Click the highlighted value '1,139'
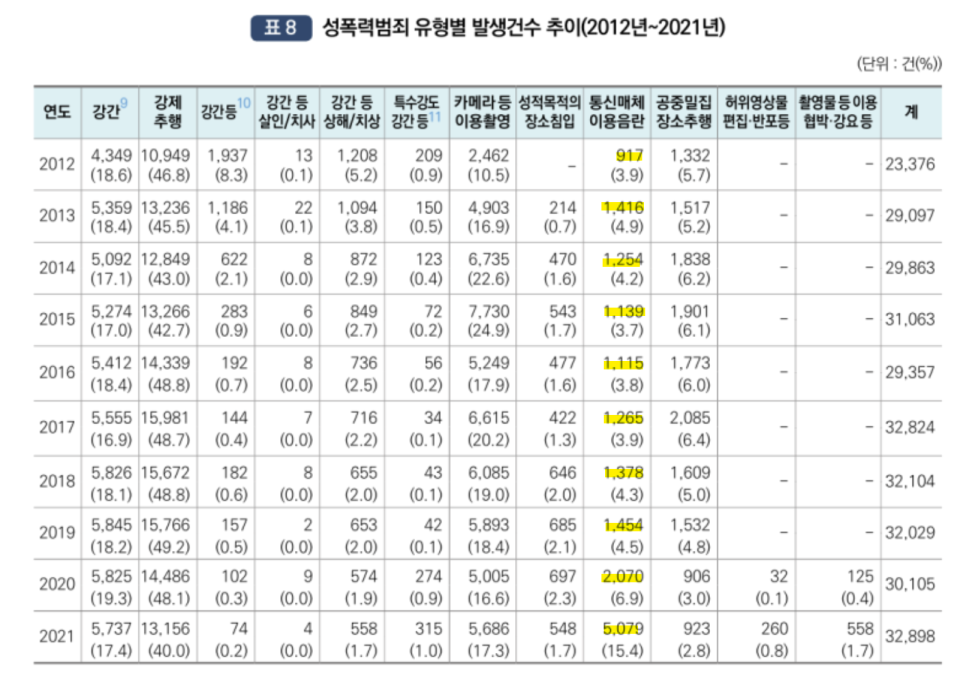 coord(623,312)
